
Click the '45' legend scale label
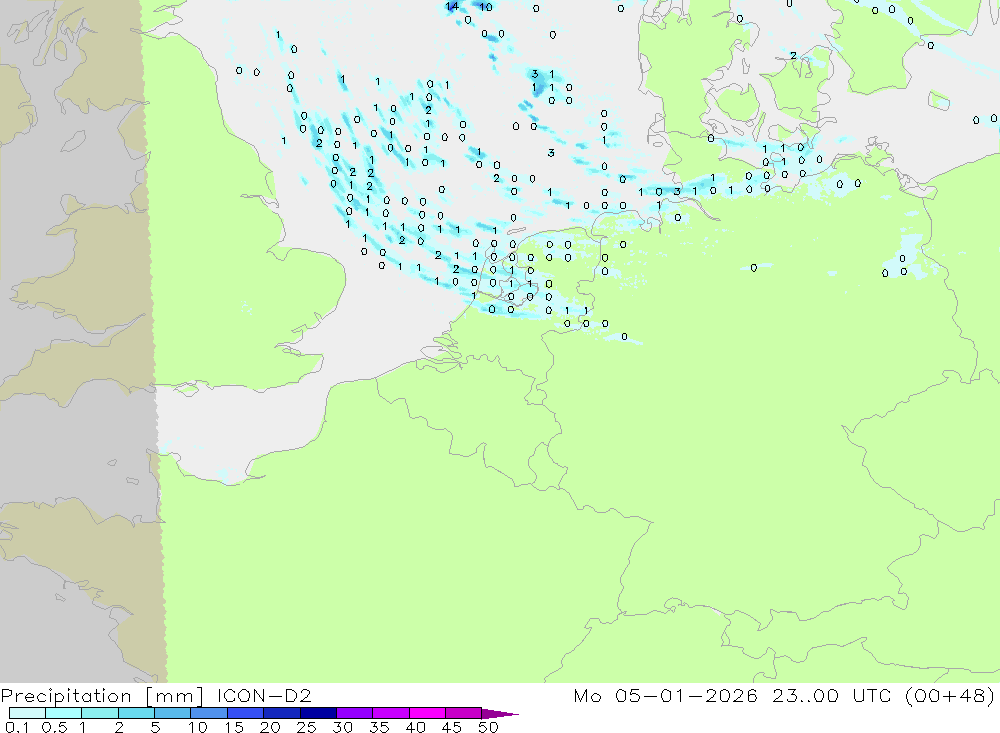click(x=452, y=727)
